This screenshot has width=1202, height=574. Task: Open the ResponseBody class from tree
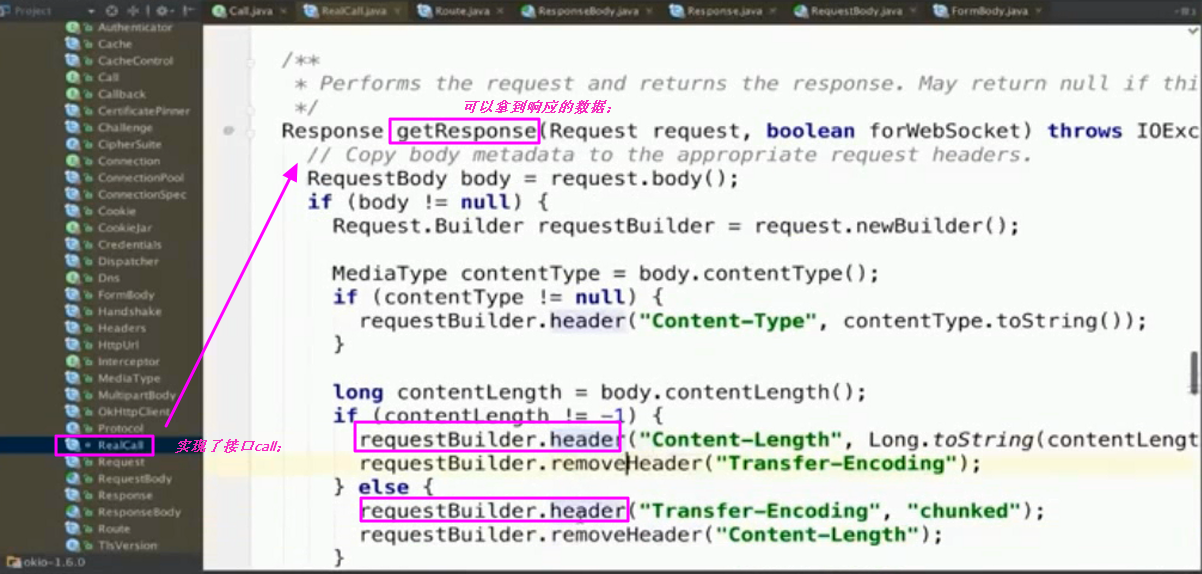(138, 512)
